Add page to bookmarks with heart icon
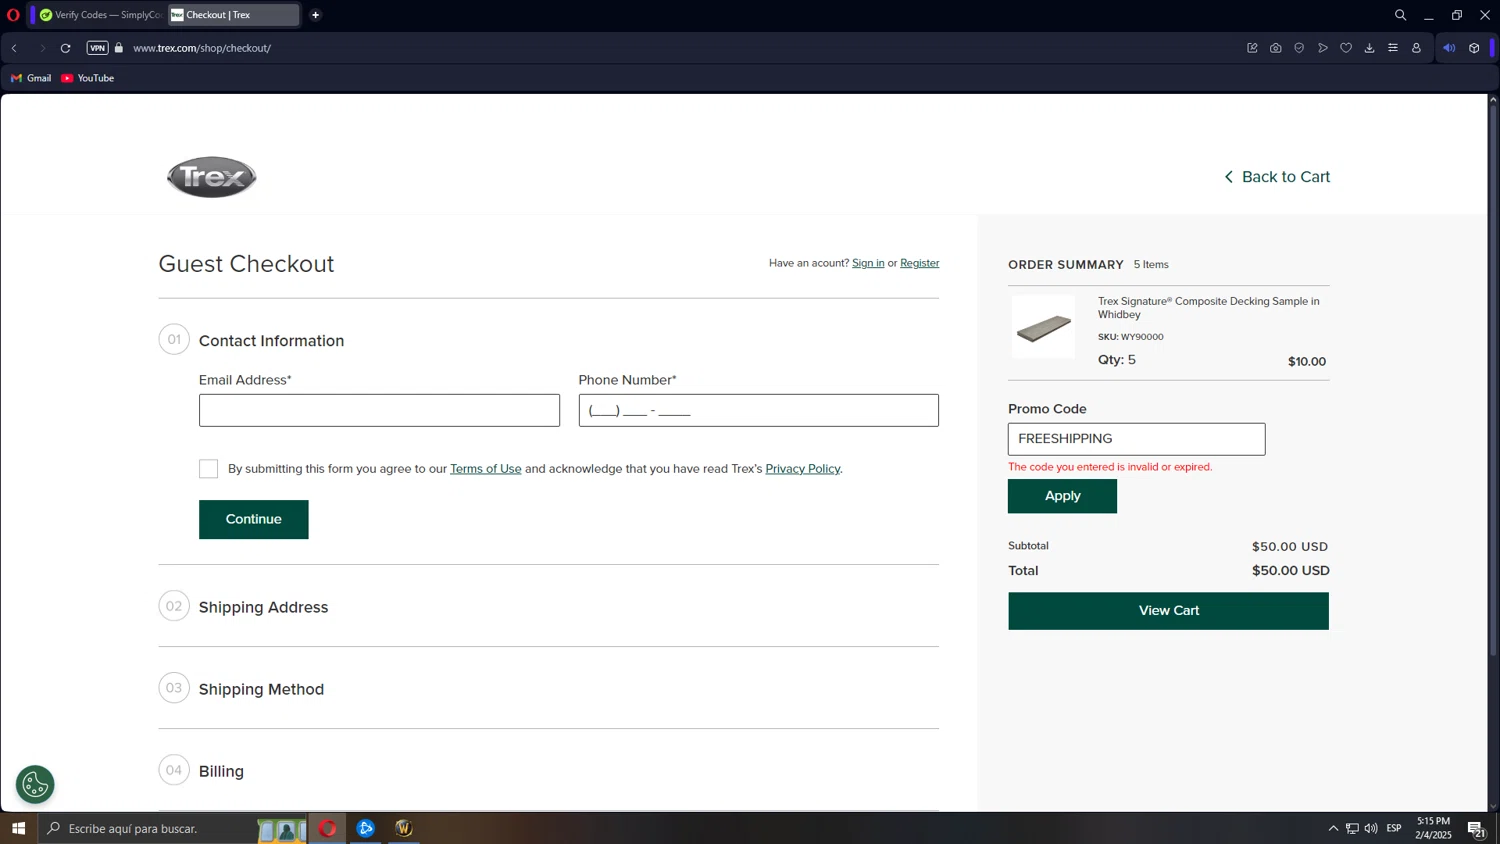Image resolution: width=1500 pixels, height=844 pixels. (1346, 48)
